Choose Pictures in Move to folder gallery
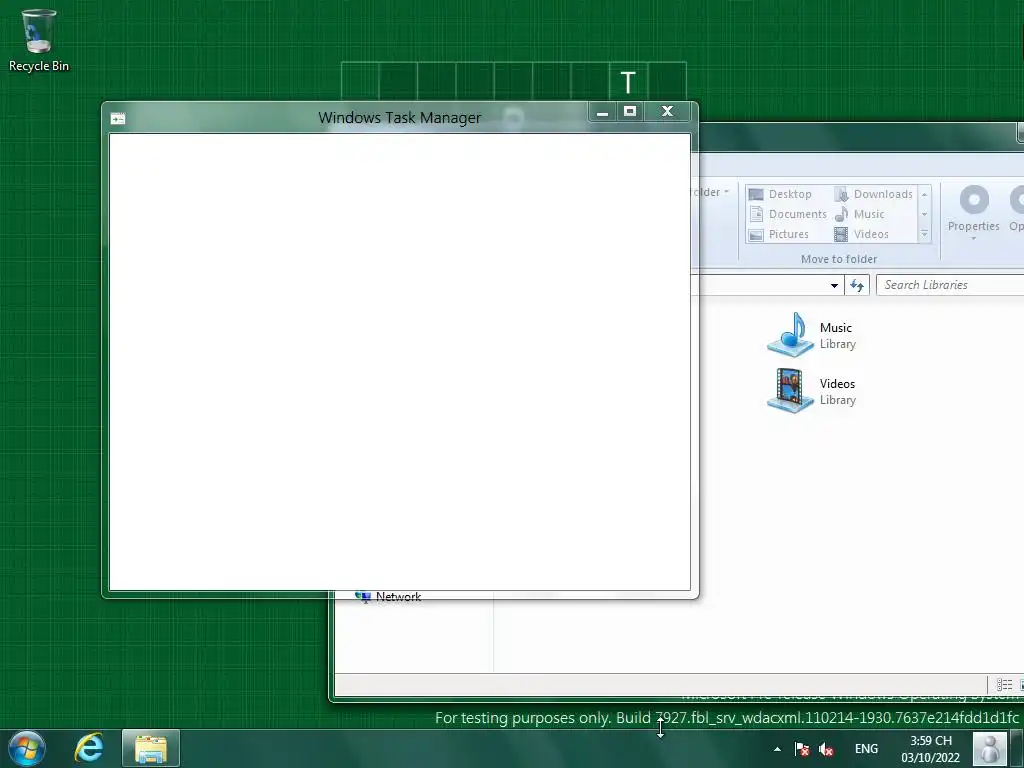 pos(779,234)
